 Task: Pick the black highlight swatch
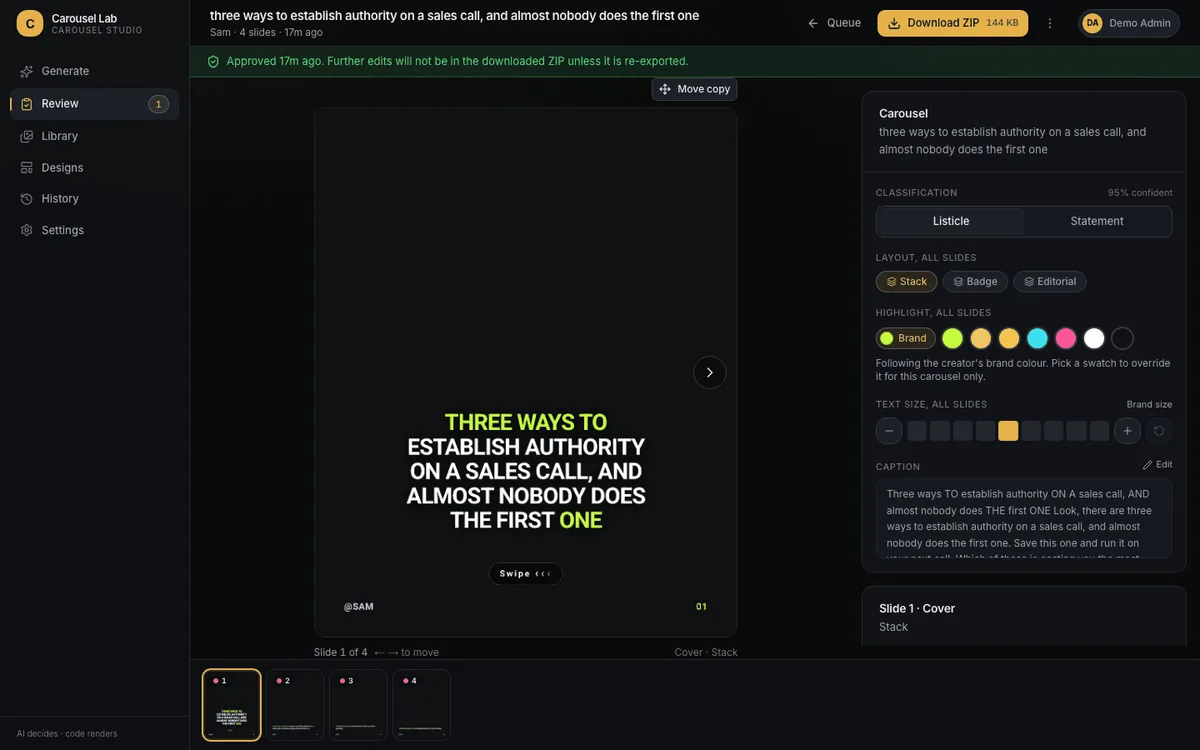point(1122,338)
